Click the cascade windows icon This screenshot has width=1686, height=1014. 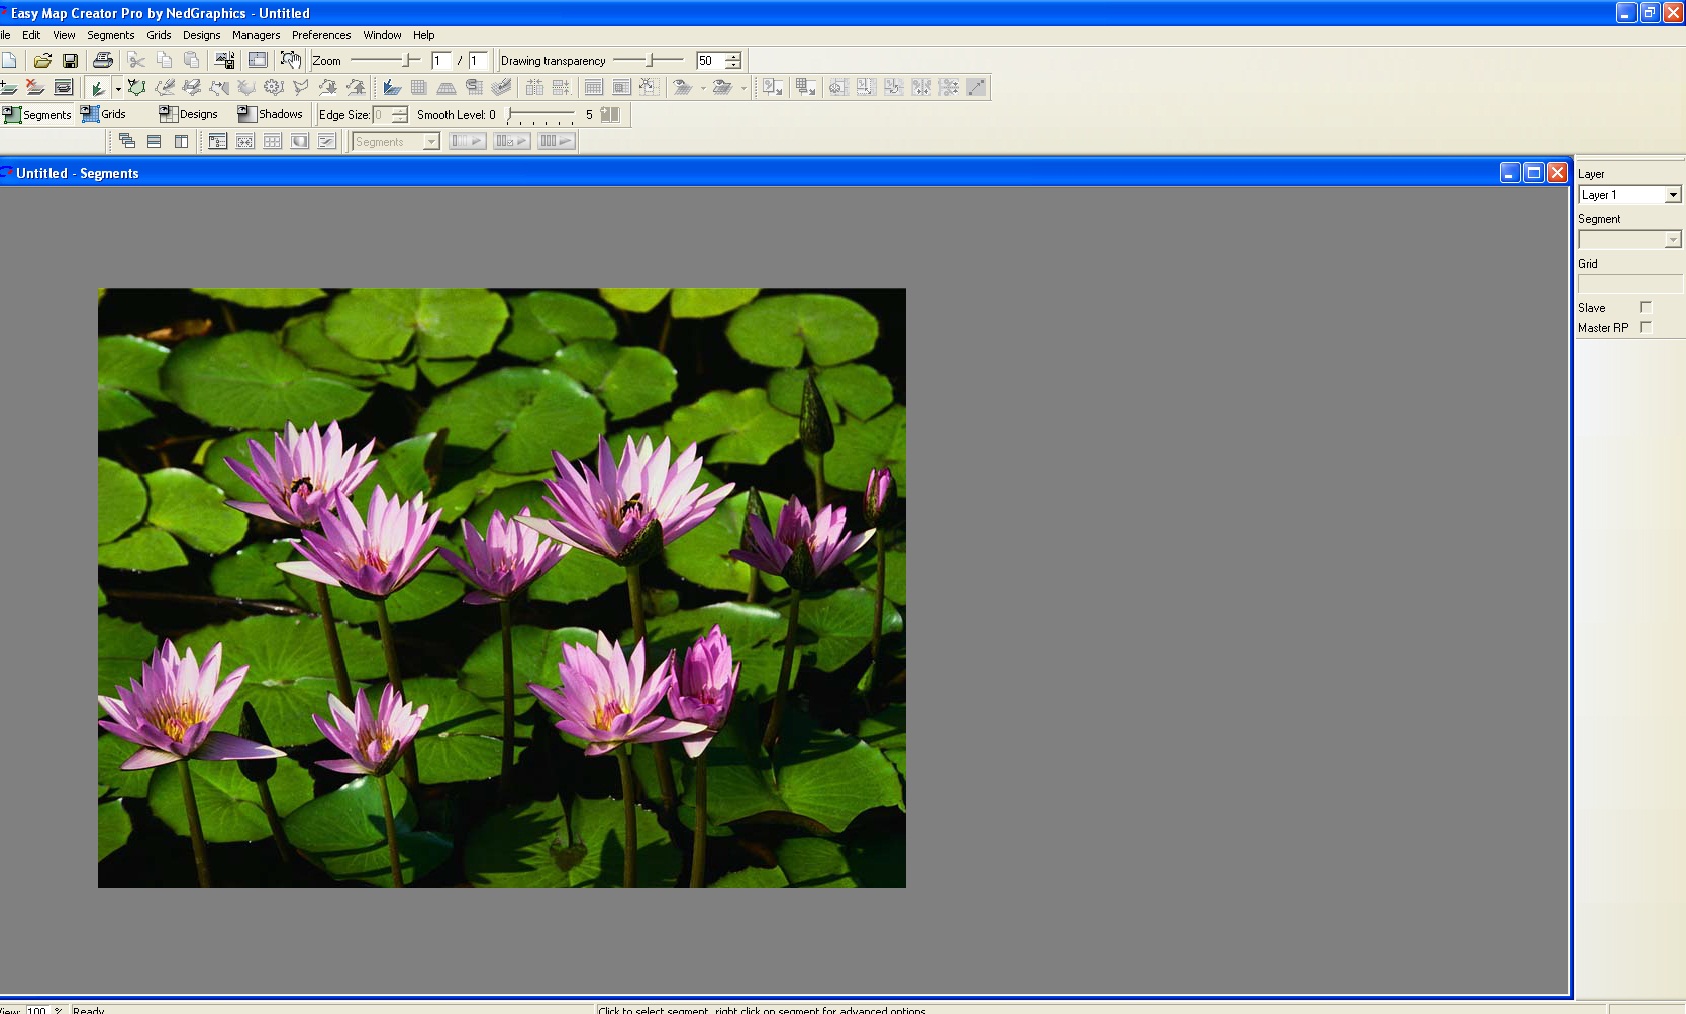click(x=126, y=141)
